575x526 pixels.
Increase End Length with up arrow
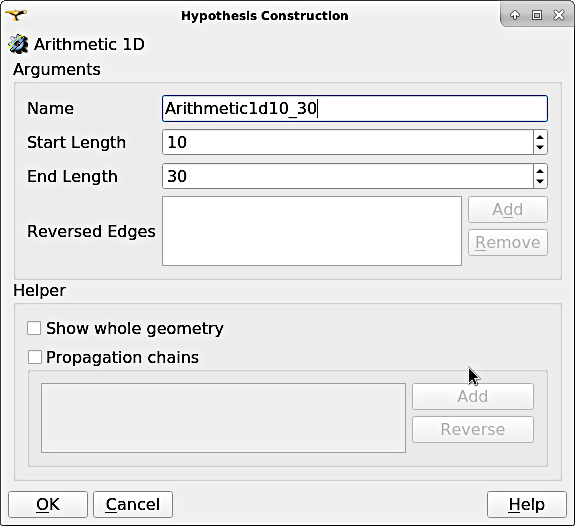click(540, 171)
